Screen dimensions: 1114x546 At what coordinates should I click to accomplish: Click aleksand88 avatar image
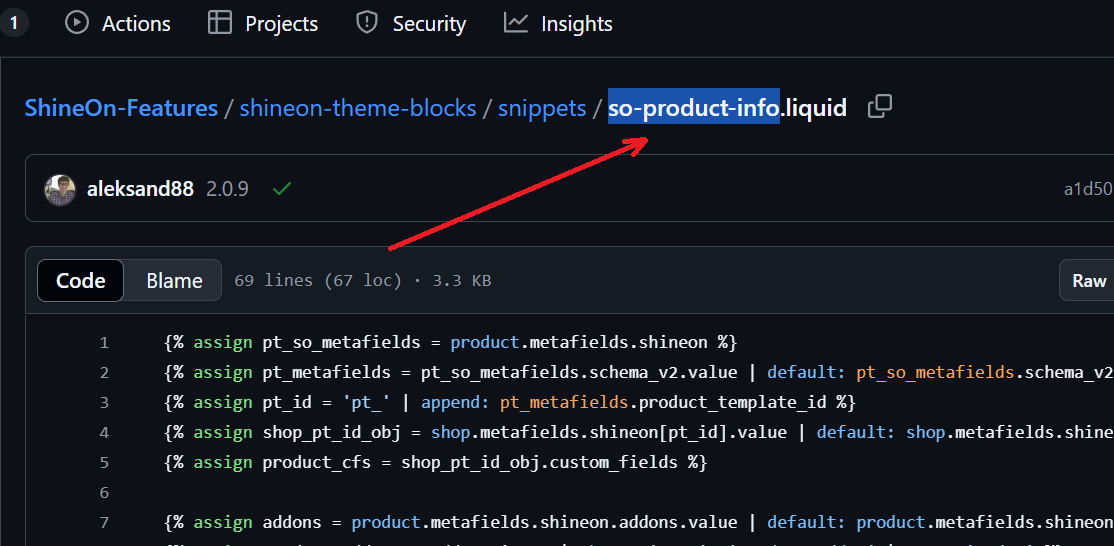(60, 190)
